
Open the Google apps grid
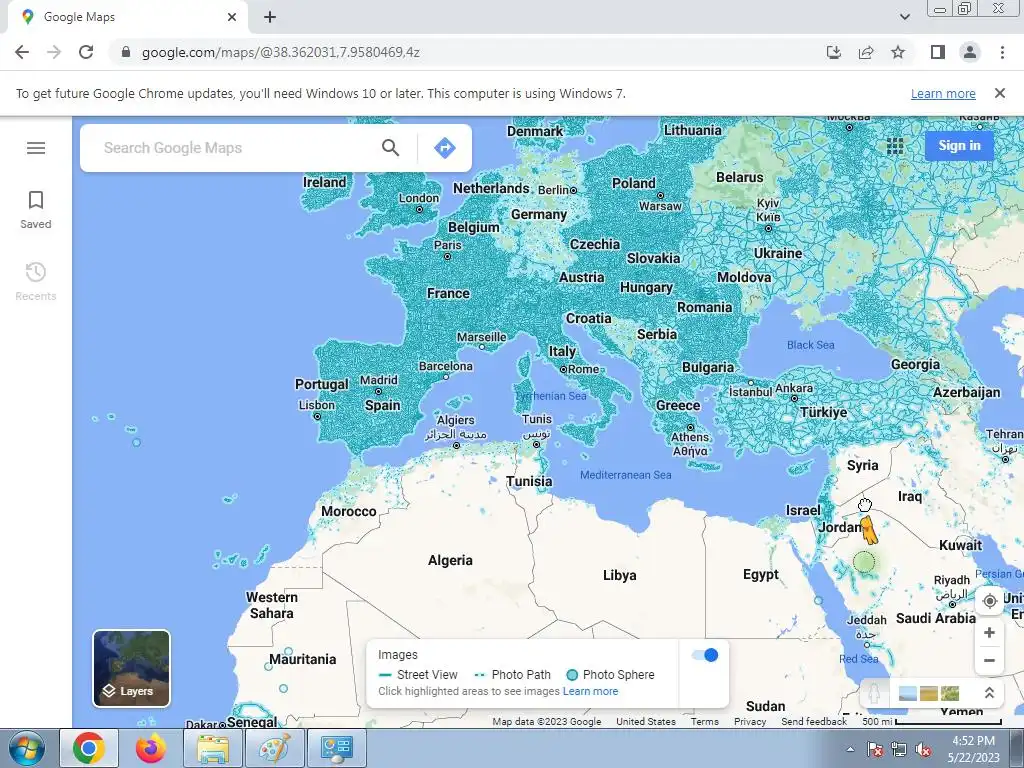tap(895, 146)
